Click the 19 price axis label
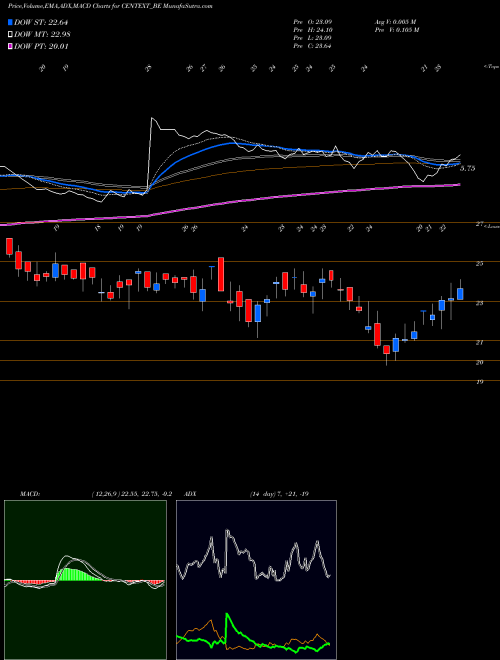This screenshot has height=660, width=500. click(x=479, y=382)
